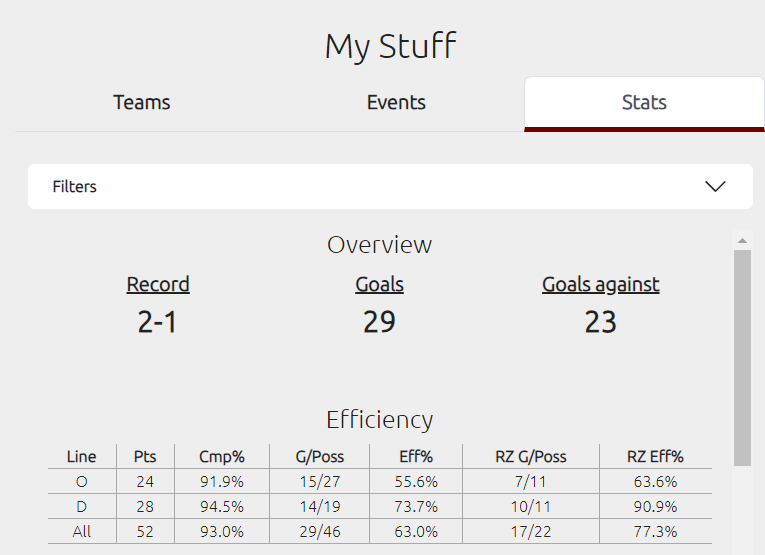The width and height of the screenshot is (765, 555).
Task: Open the Goals underlined link
Action: (x=380, y=284)
